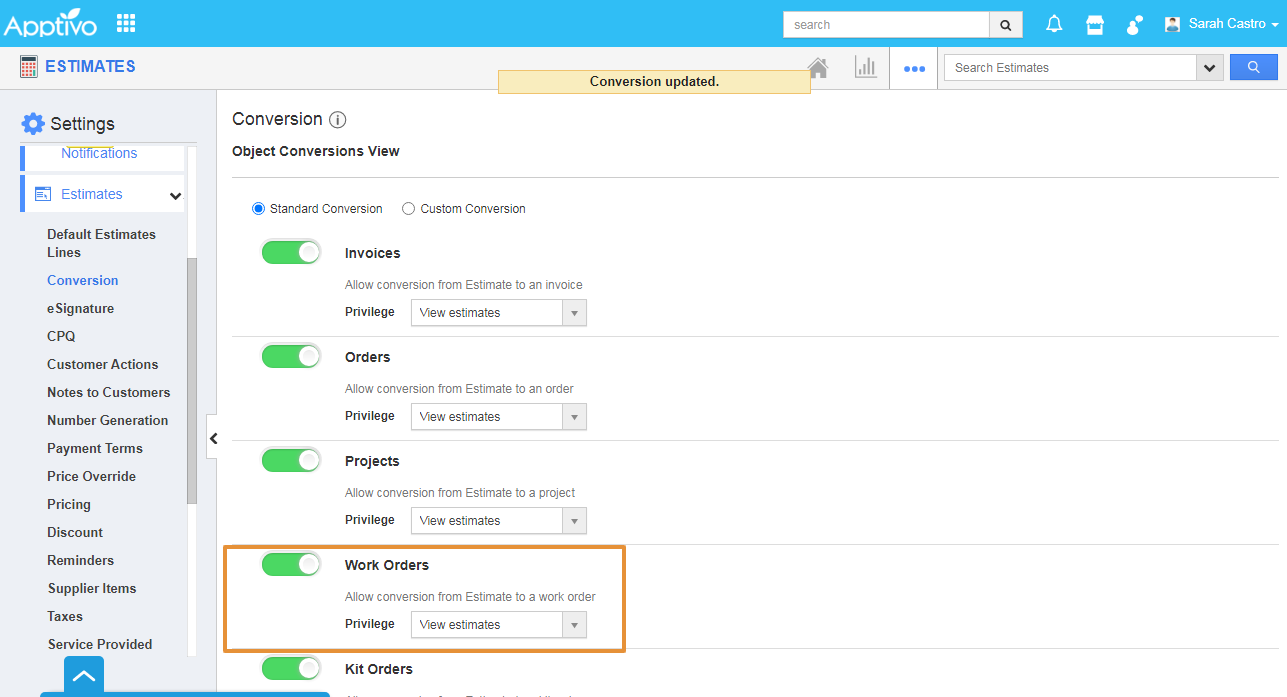Screen dimensions: 1287x697
Task: Open Notifications settings link
Action: (x=99, y=153)
